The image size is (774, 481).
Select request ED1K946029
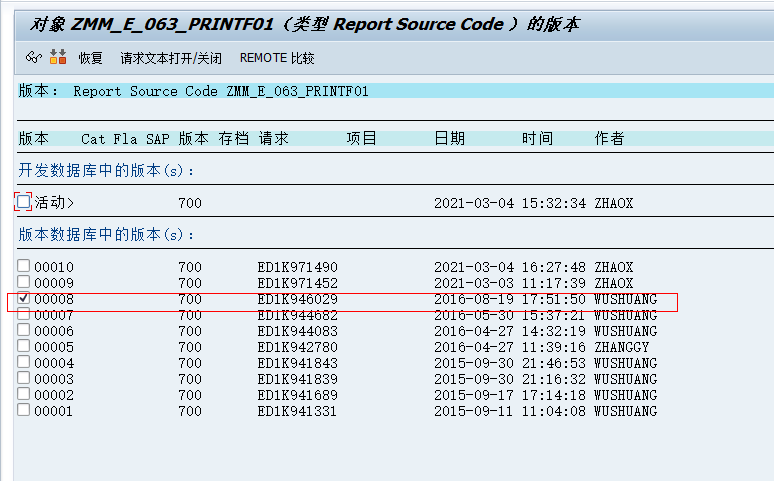298,299
